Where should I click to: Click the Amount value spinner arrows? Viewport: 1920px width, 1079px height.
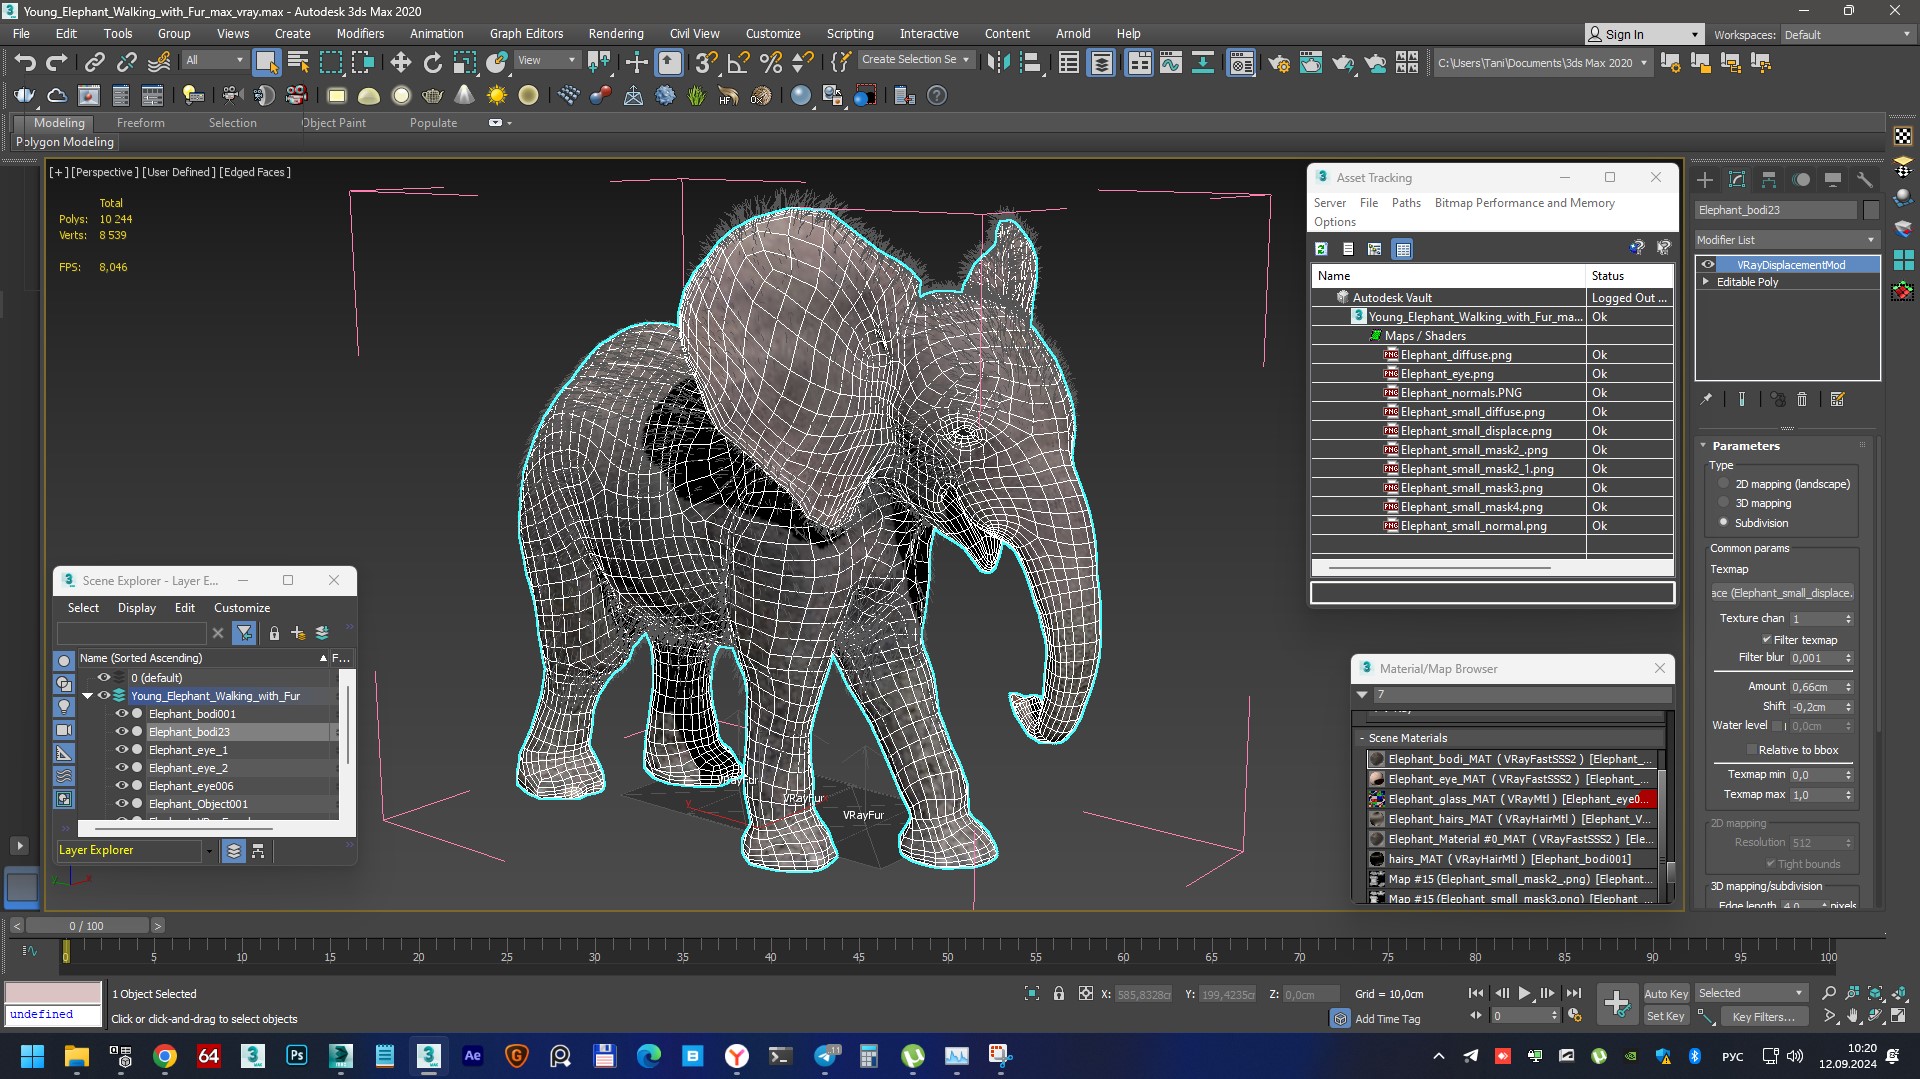1848,687
